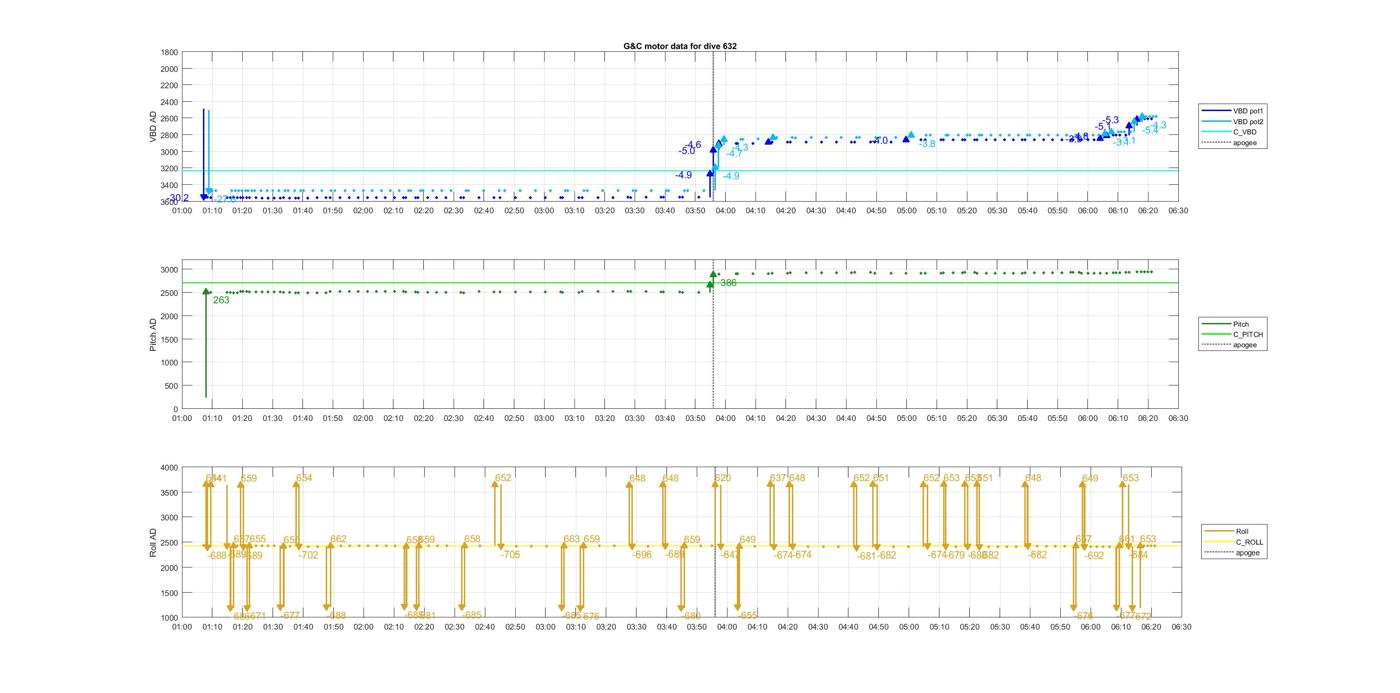
Task: Click the '1800' tick on VBD axis
Action: click(x=170, y=52)
